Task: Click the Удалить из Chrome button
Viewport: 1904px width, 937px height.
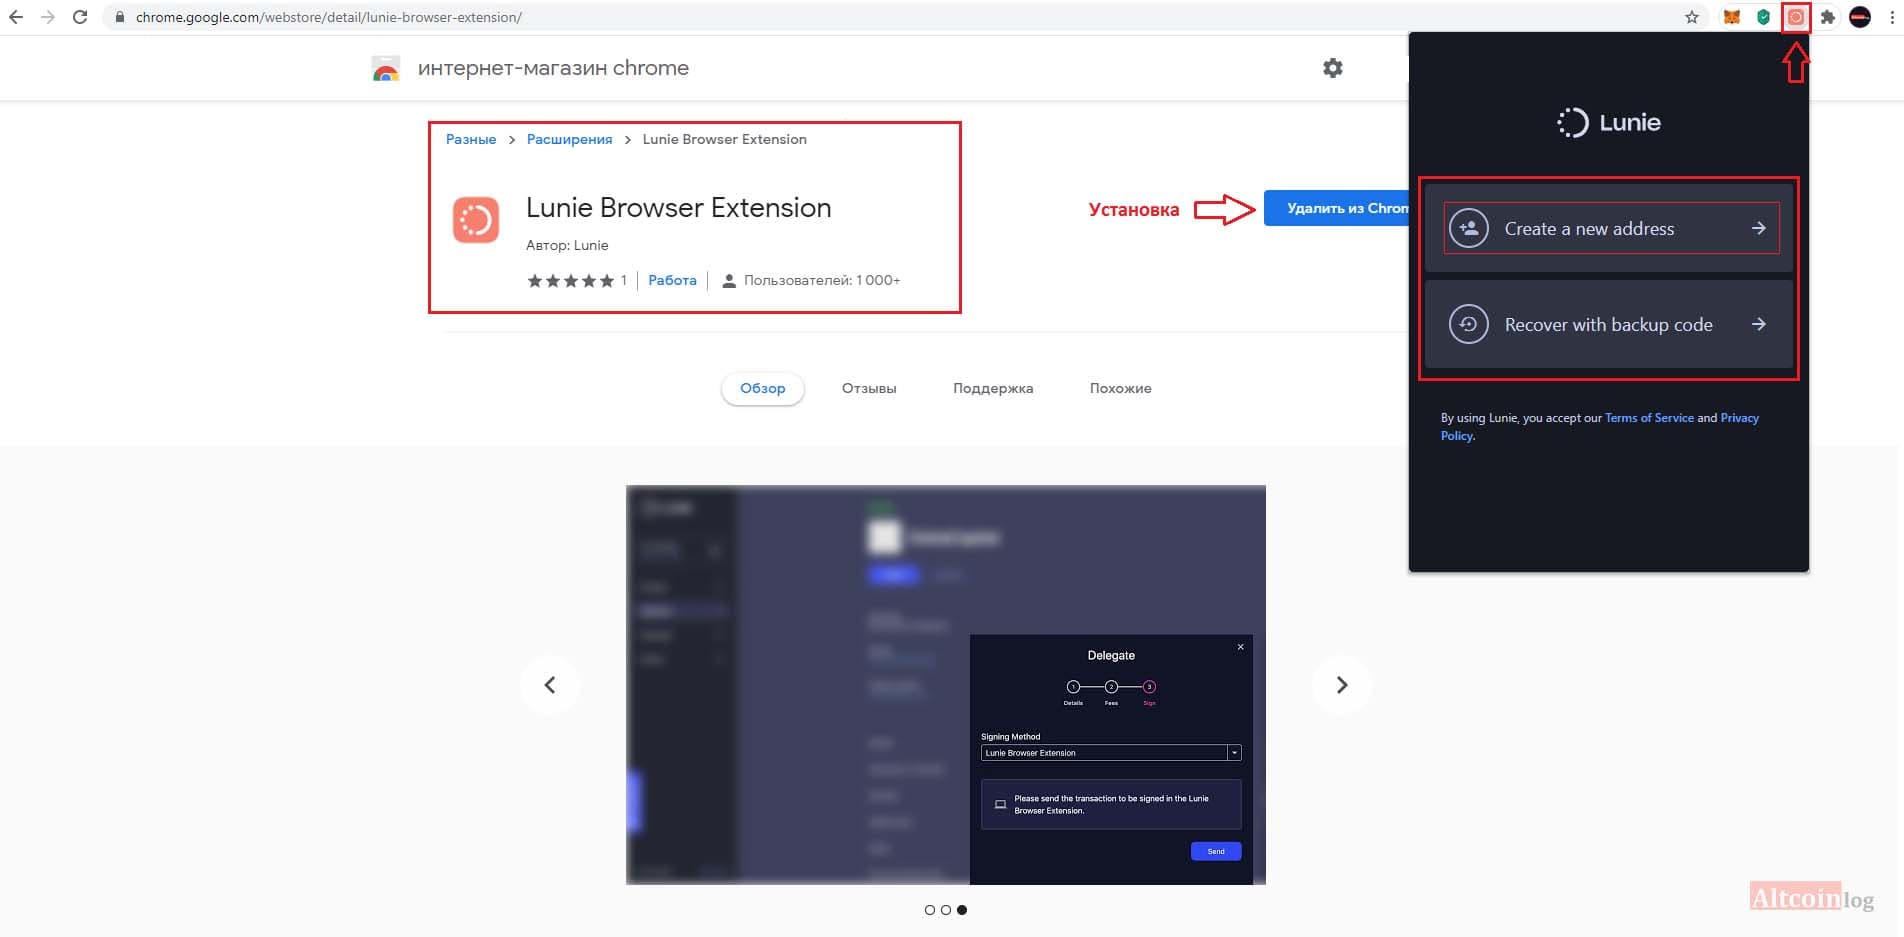Action: pyautogui.click(x=1336, y=208)
